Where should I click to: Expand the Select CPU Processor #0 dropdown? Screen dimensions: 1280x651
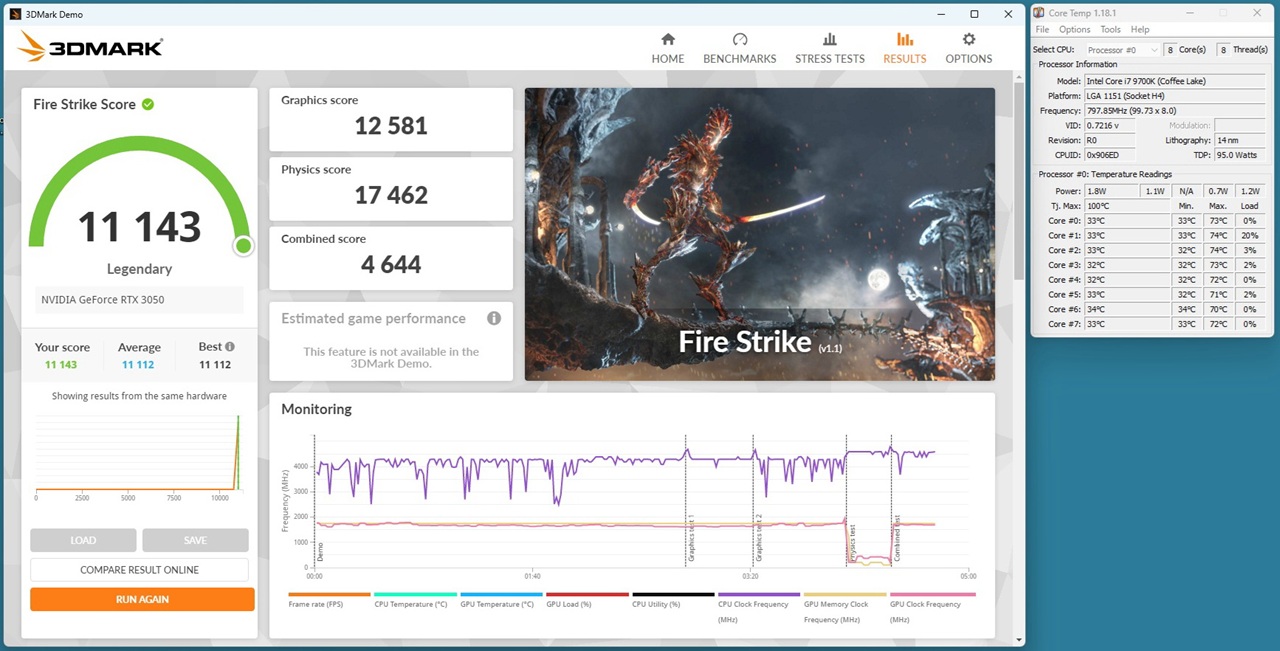[x=1121, y=50]
